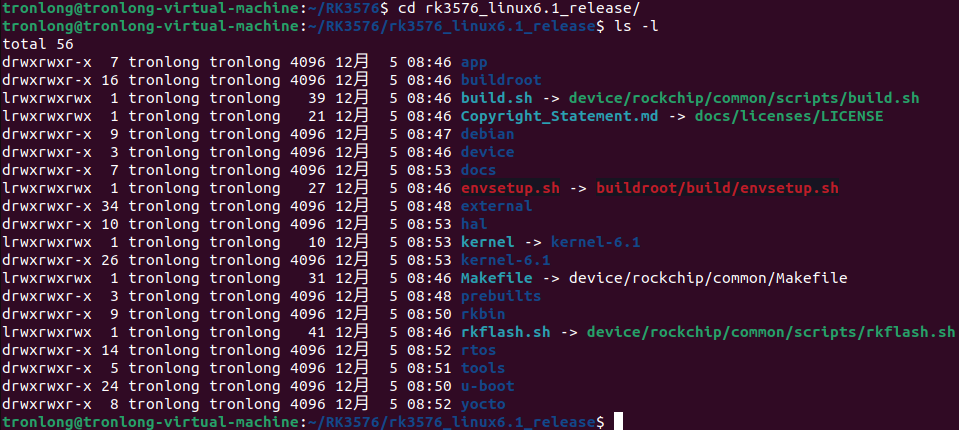Click target path 'device/rockchip/common/scripts/build.sh'

tap(744, 98)
